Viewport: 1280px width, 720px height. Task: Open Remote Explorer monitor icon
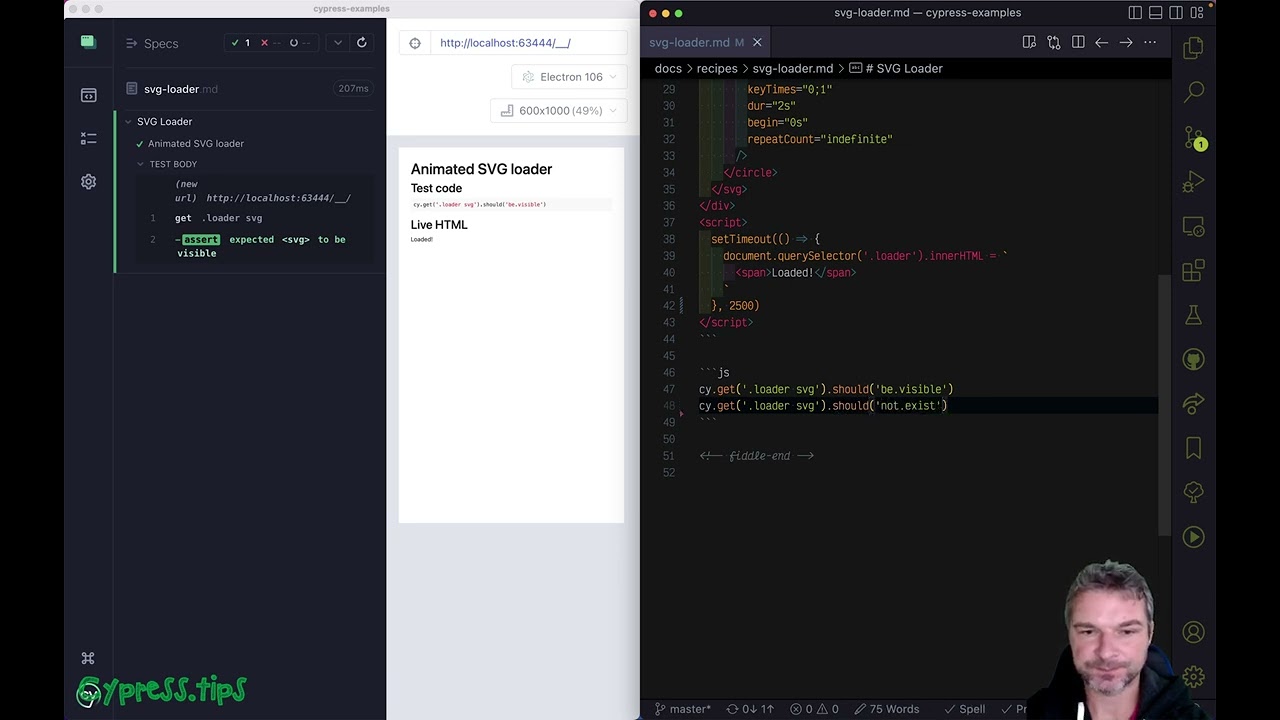(x=1193, y=227)
